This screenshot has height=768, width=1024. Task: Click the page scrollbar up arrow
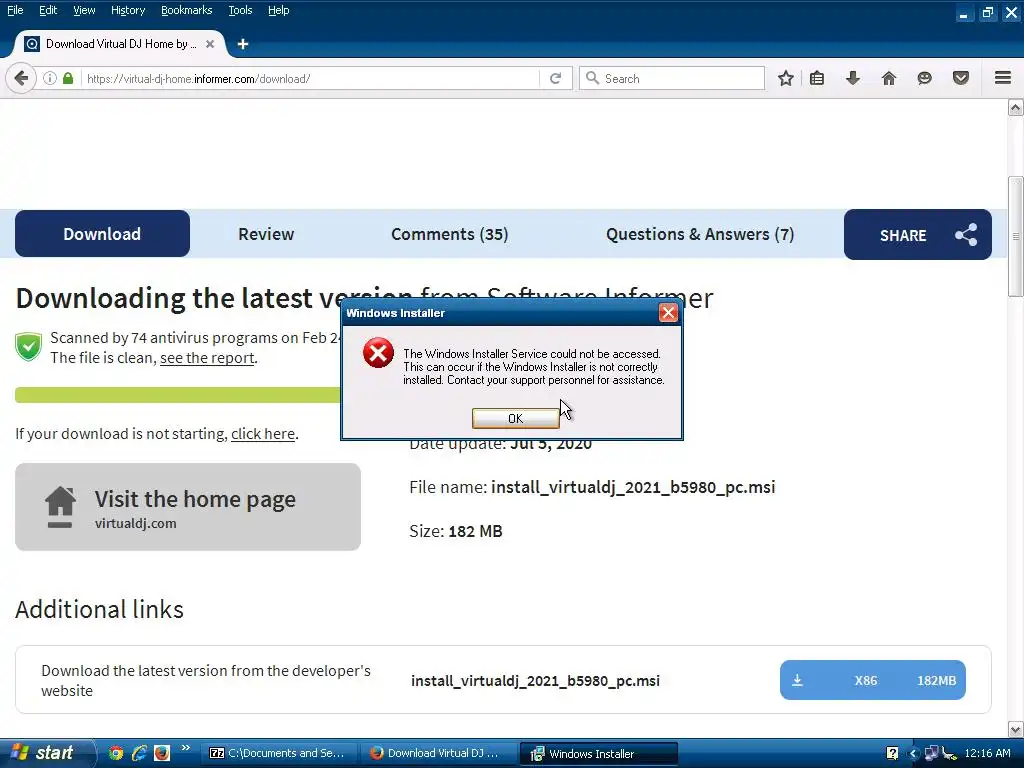[1016, 107]
